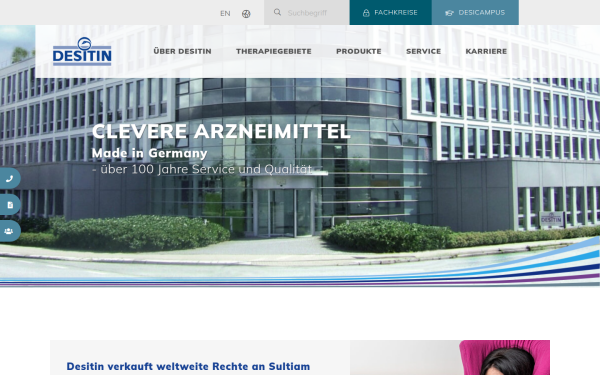Open the globe country selector icon
Viewport: 600px width, 375px height.
pos(246,14)
